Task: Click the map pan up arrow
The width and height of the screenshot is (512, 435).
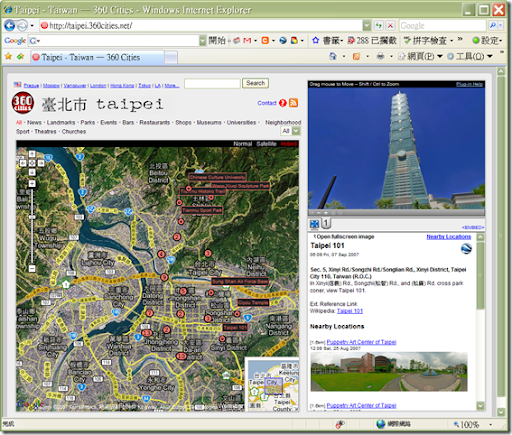Action: click(32, 154)
